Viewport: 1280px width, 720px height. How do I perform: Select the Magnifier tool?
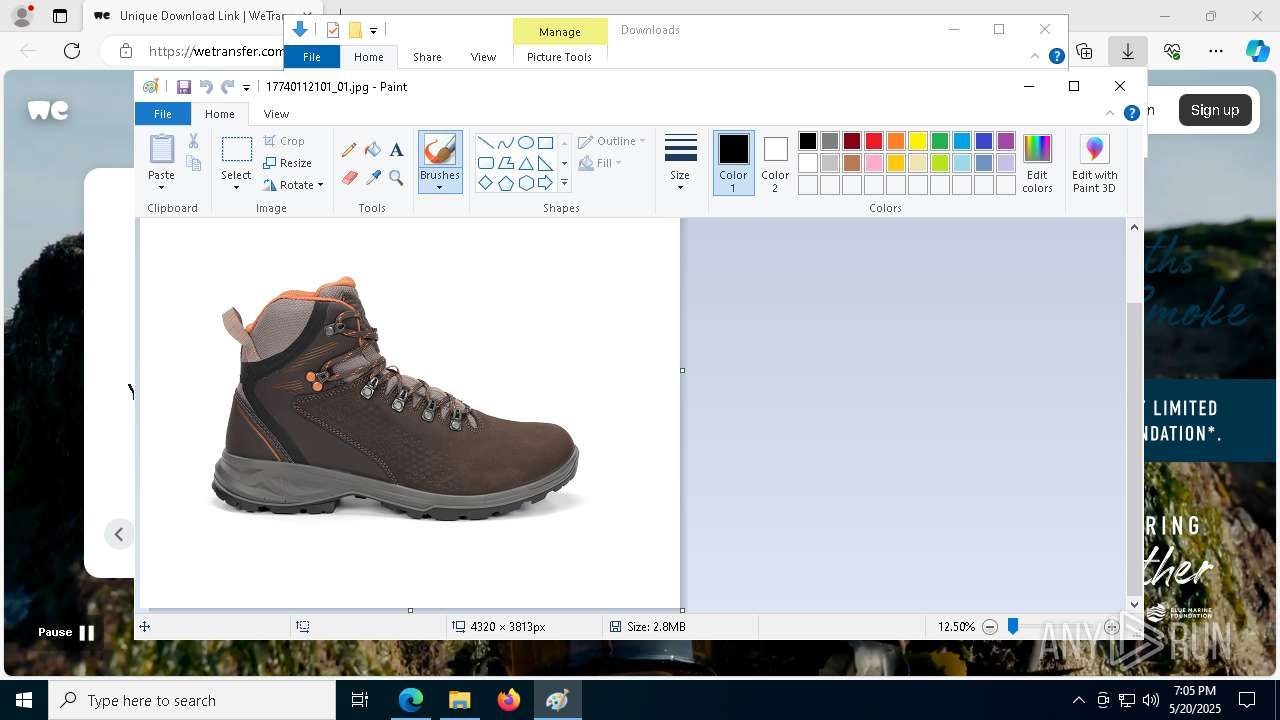[x=396, y=178]
